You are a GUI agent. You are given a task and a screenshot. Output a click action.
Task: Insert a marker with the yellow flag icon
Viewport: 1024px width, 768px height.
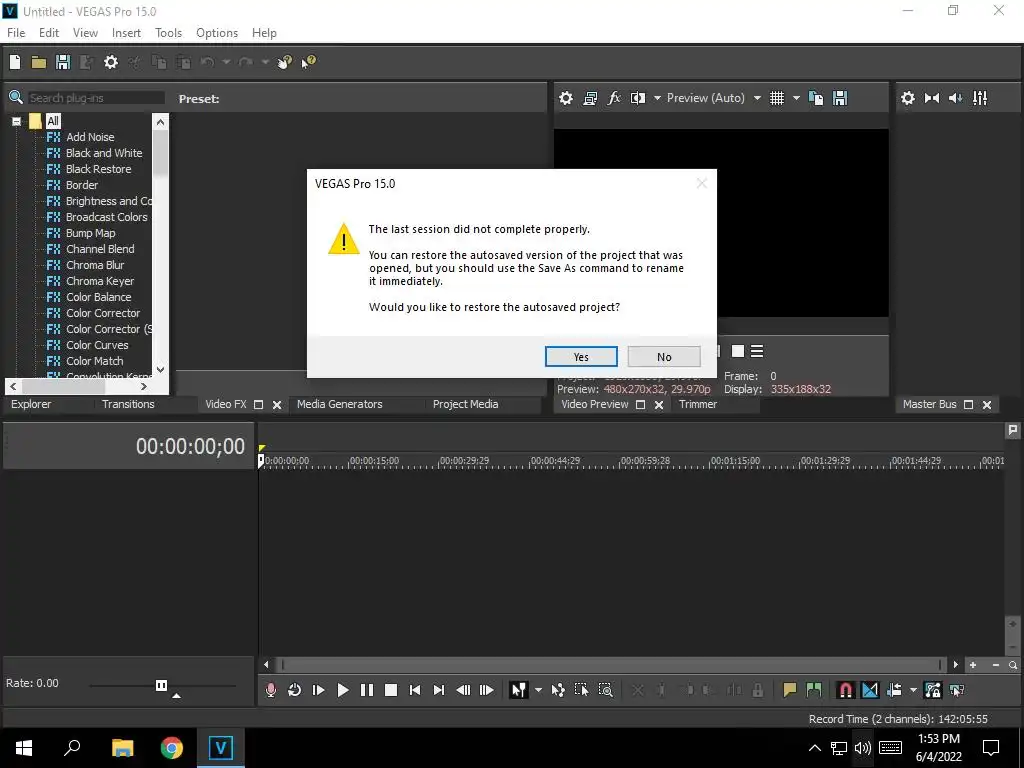pyautogui.click(x=790, y=690)
